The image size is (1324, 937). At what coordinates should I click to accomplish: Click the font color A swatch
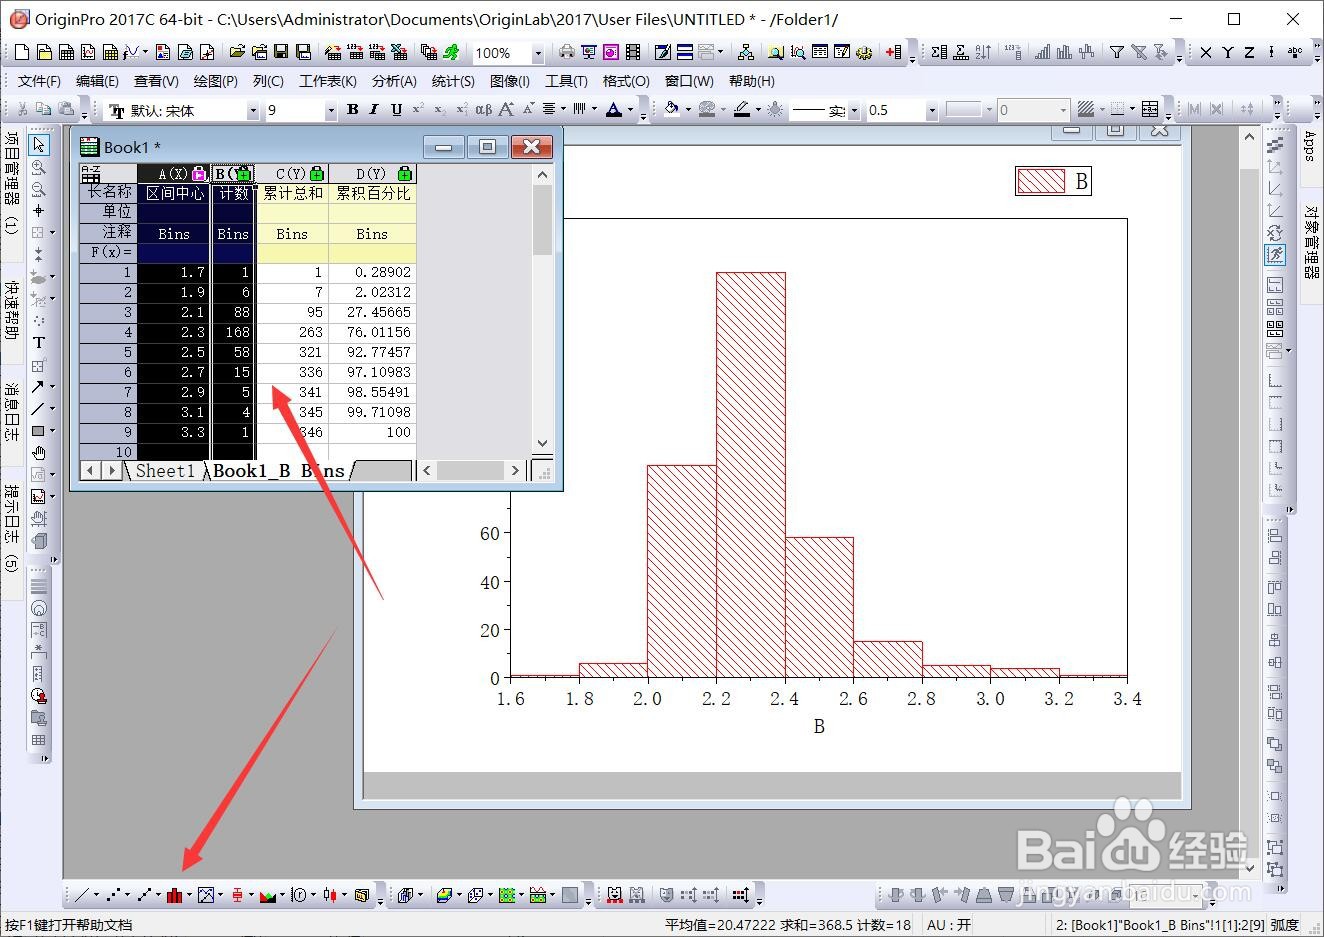click(613, 109)
